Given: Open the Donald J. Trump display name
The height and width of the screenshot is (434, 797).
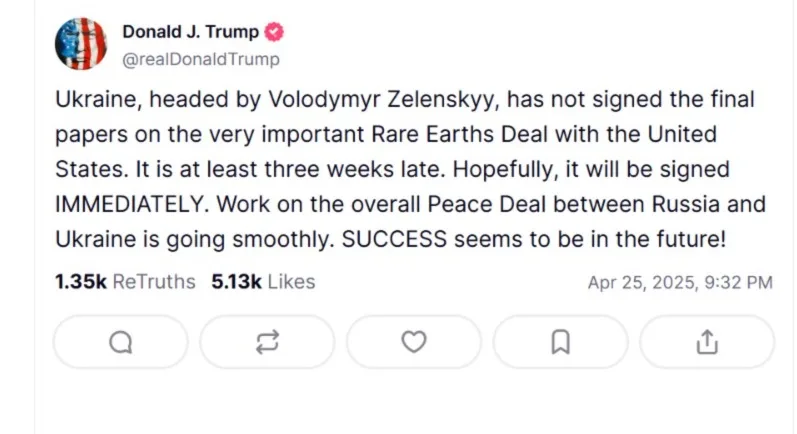Looking at the screenshot, I should 191,32.
